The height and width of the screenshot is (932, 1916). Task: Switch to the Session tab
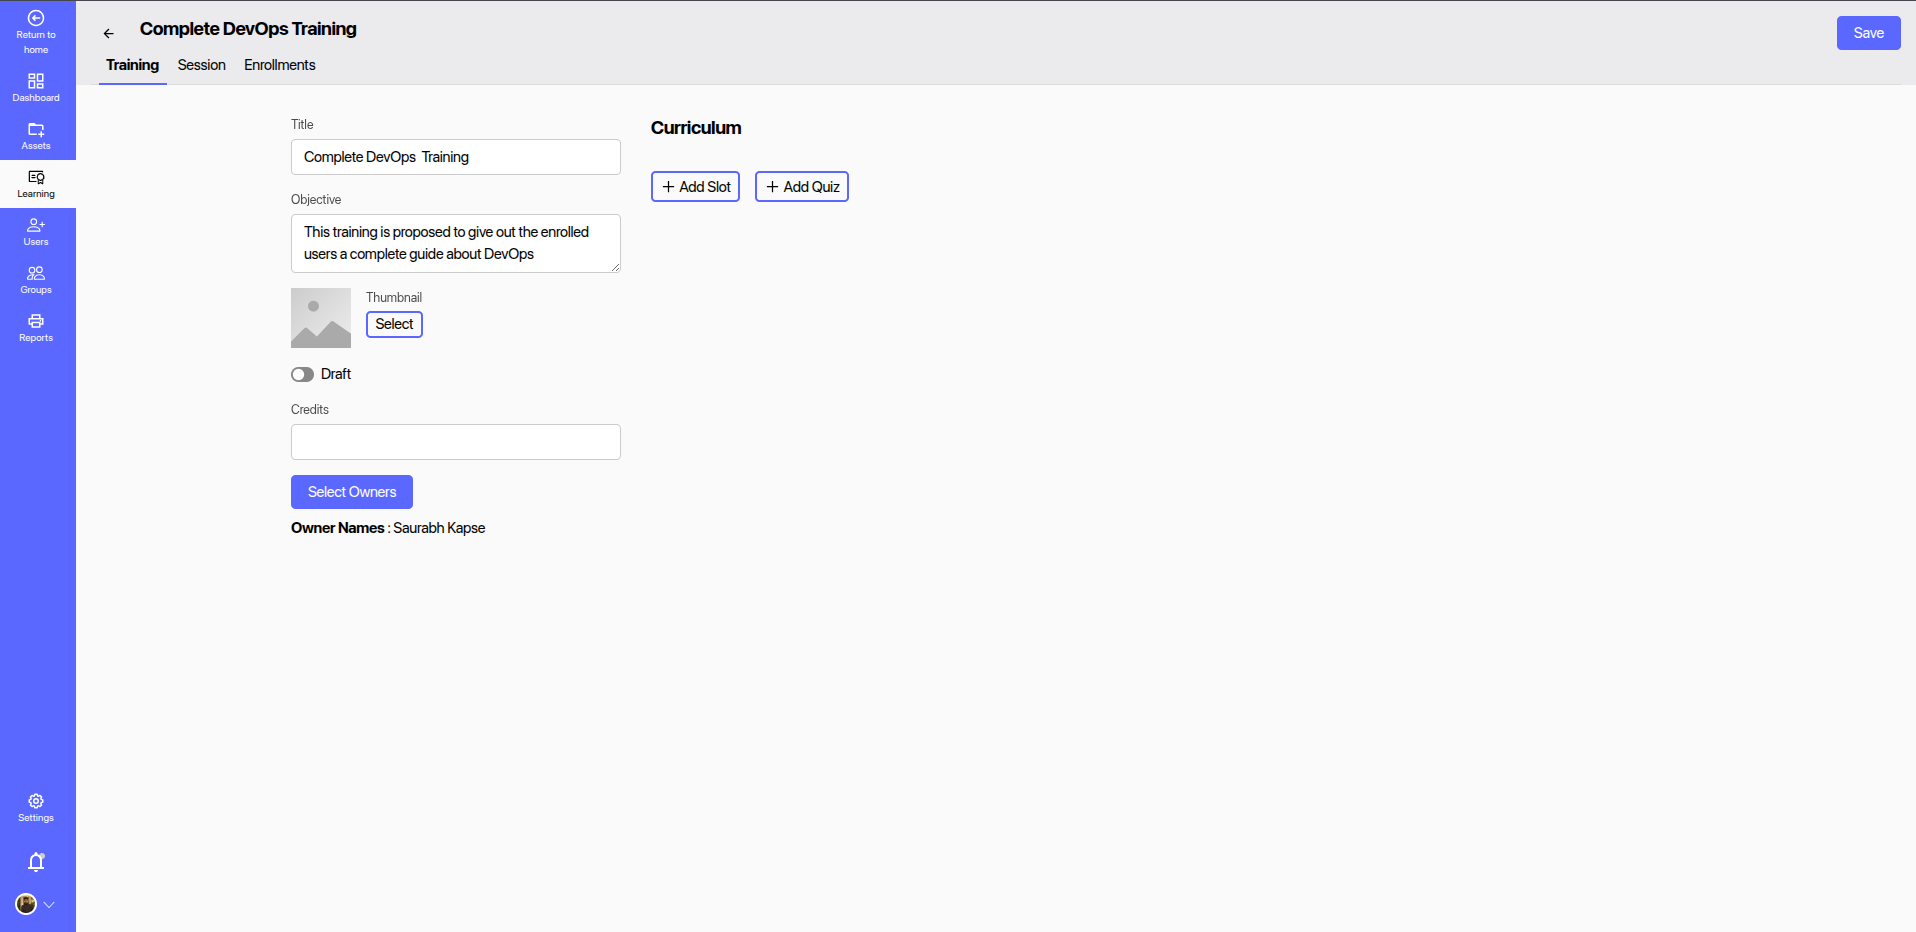201,65
